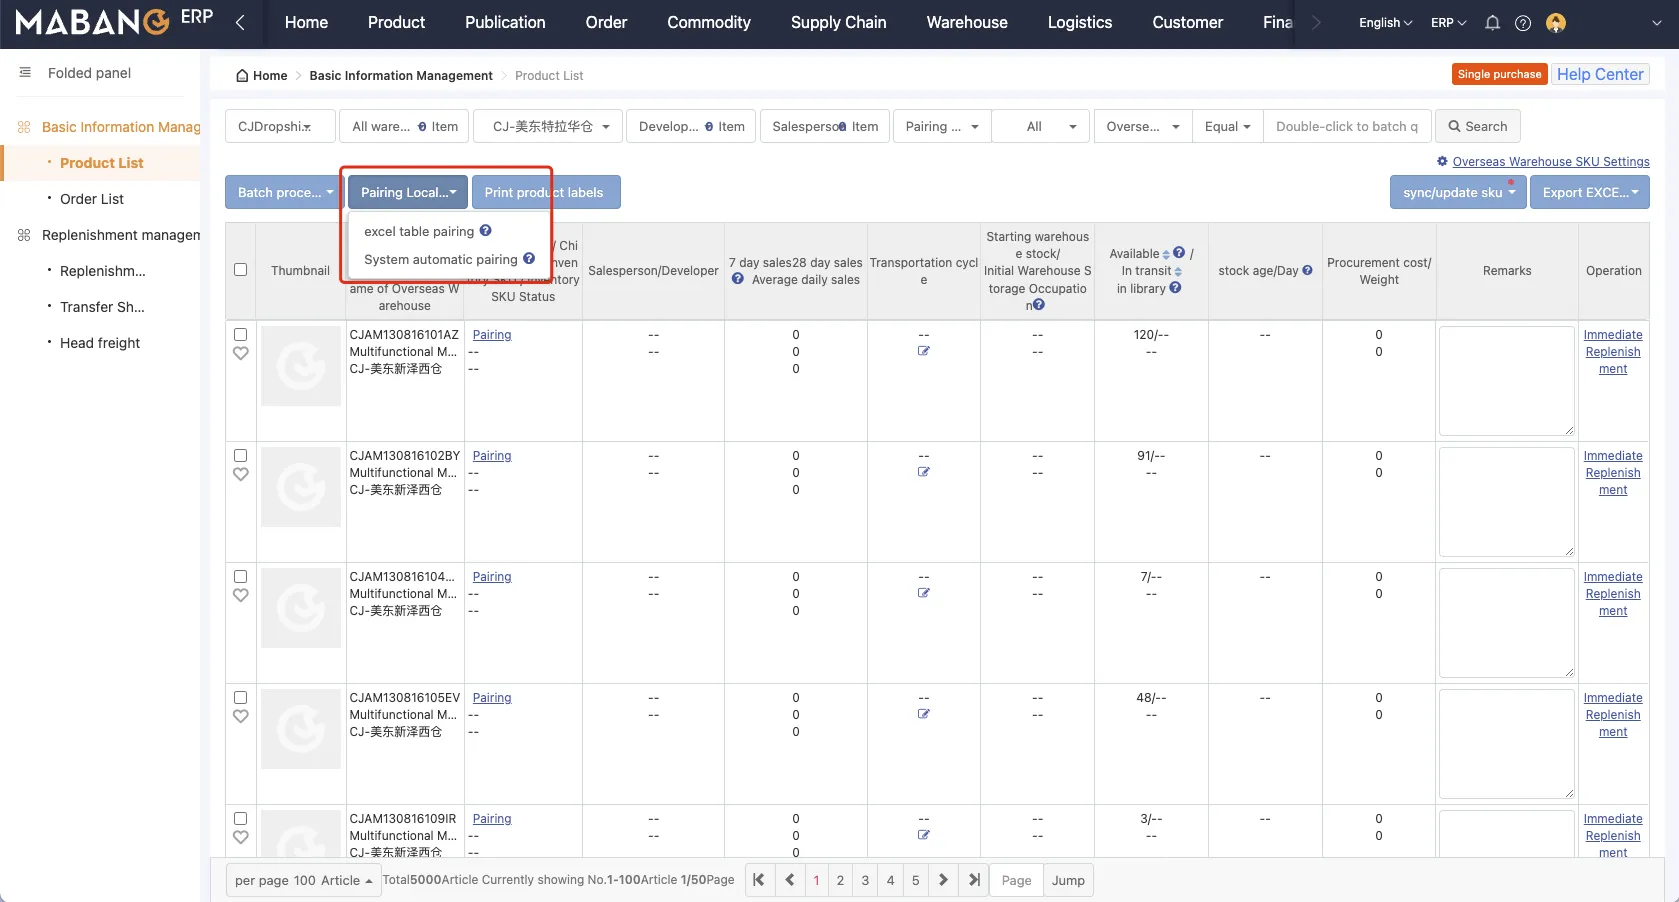Viewport: 1679px width, 902px height.
Task: Tick the select-all checkbox in table header
Action: [x=241, y=270]
